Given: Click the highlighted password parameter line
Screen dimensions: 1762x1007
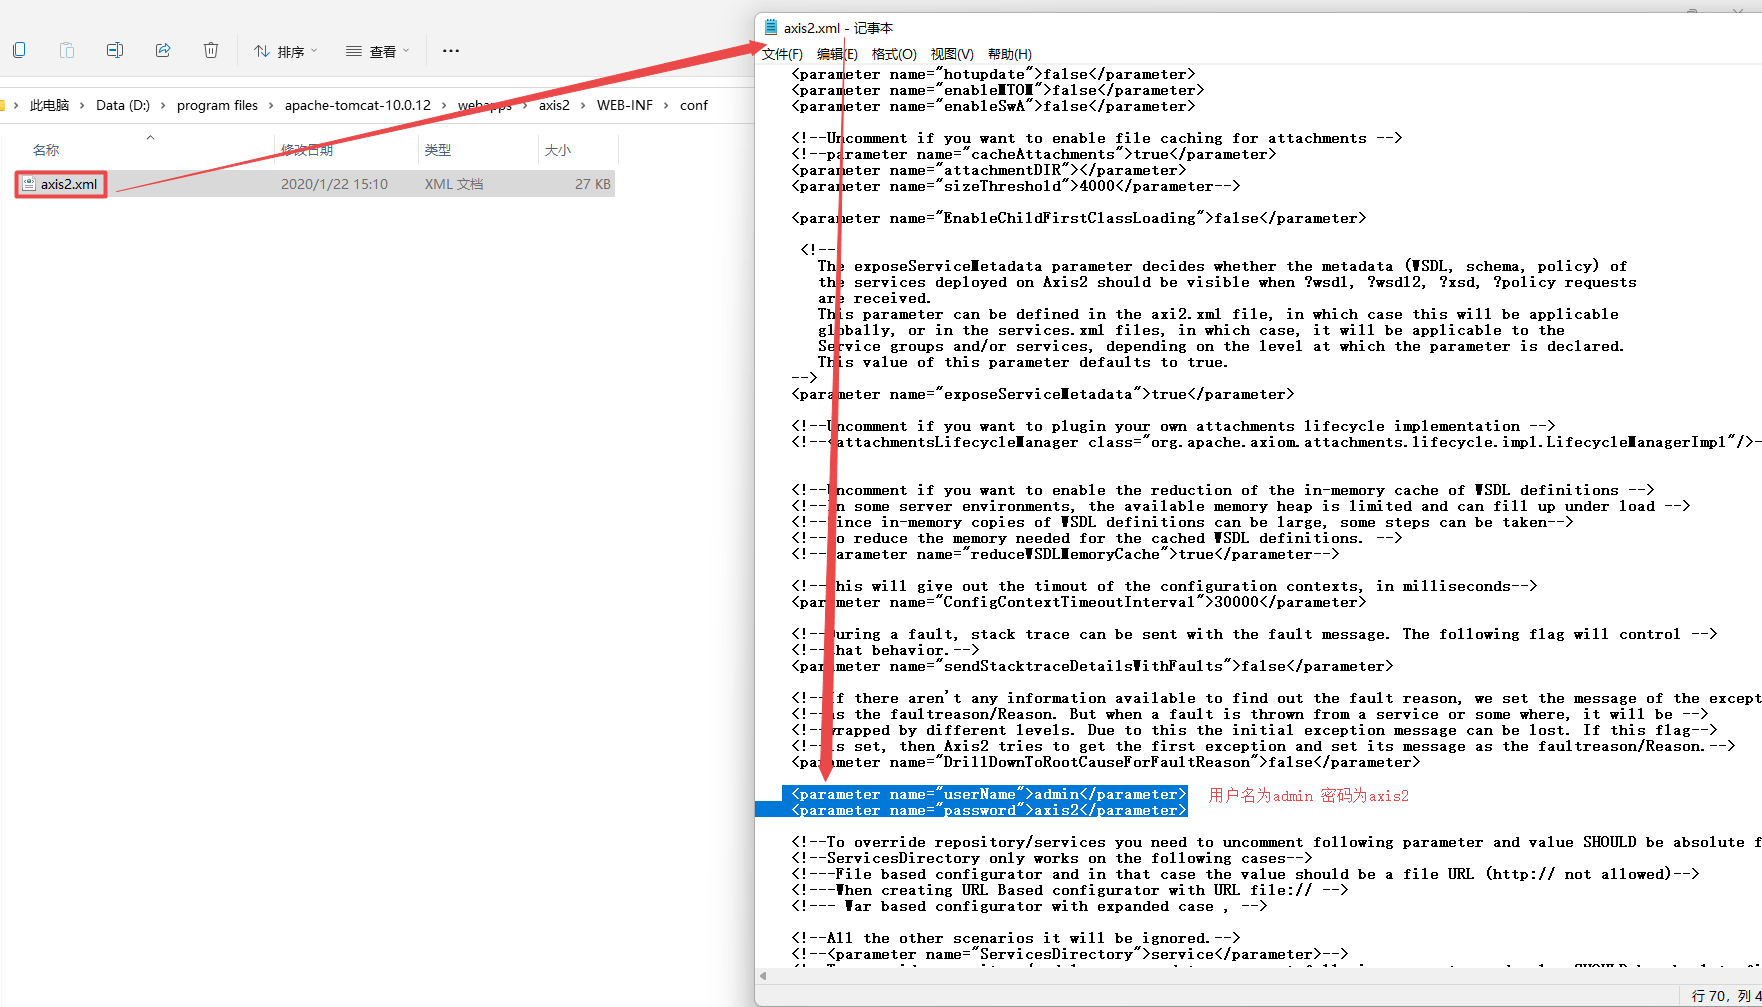Looking at the screenshot, I should [x=989, y=810].
